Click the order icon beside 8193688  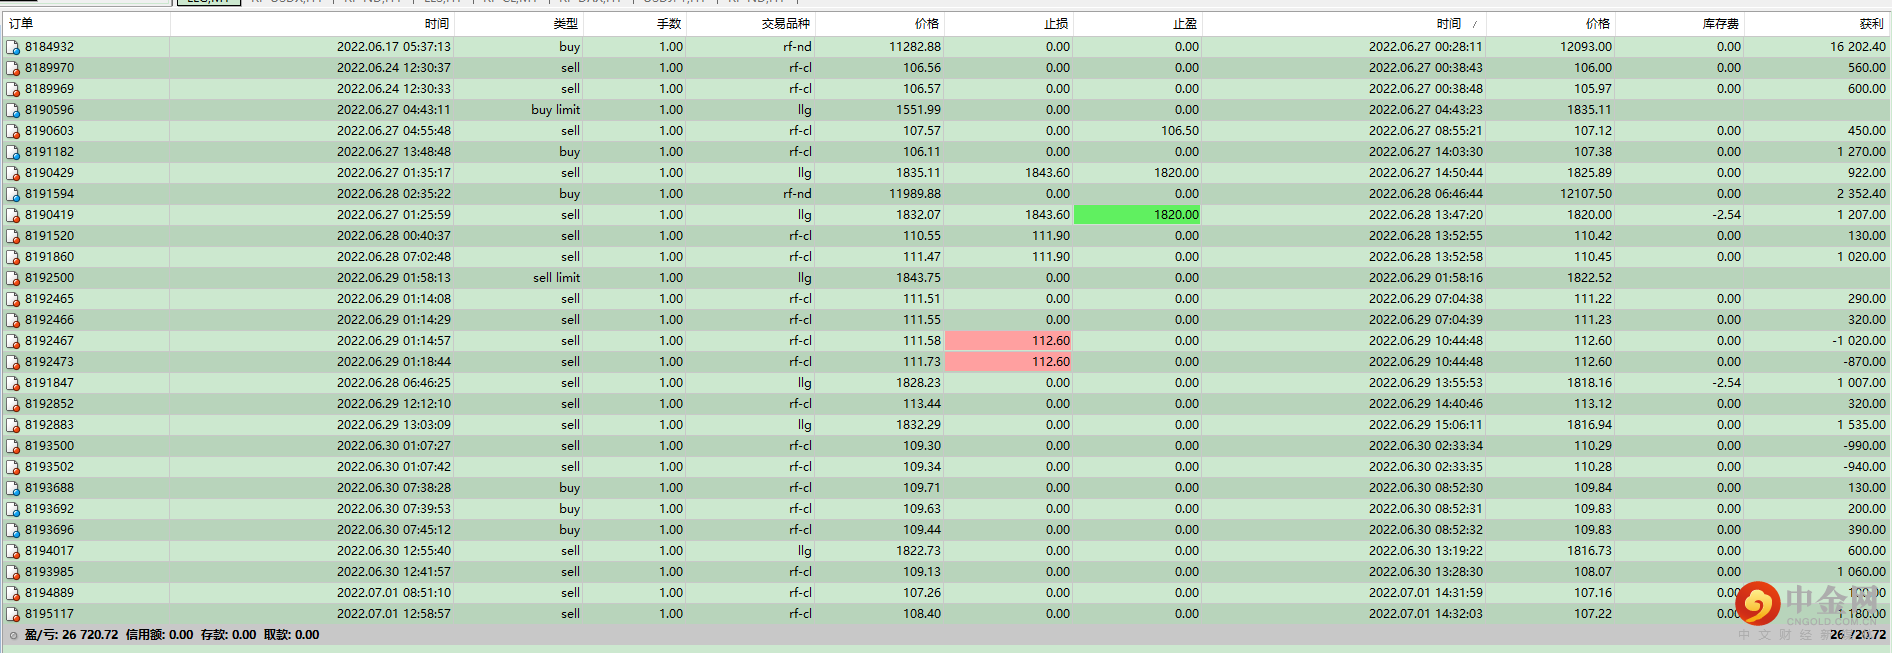coord(13,488)
